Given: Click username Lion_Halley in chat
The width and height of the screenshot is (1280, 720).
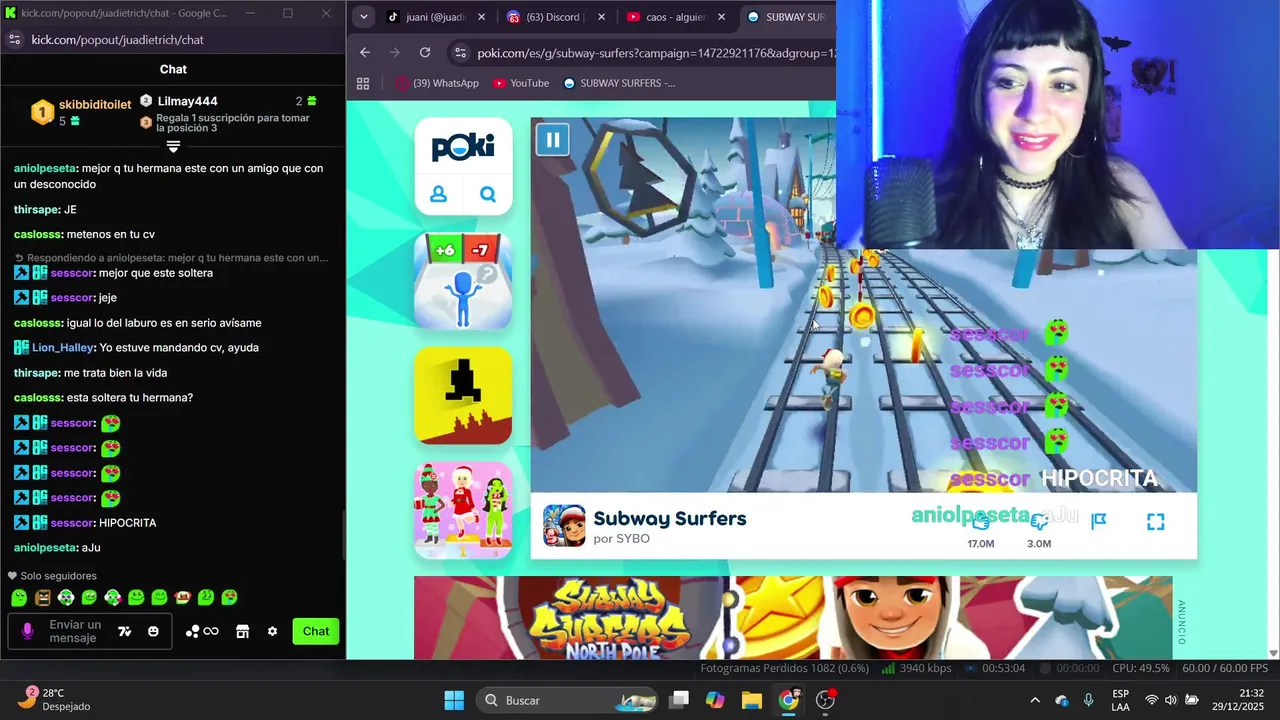Looking at the screenshot, I should tap(62, 348).
